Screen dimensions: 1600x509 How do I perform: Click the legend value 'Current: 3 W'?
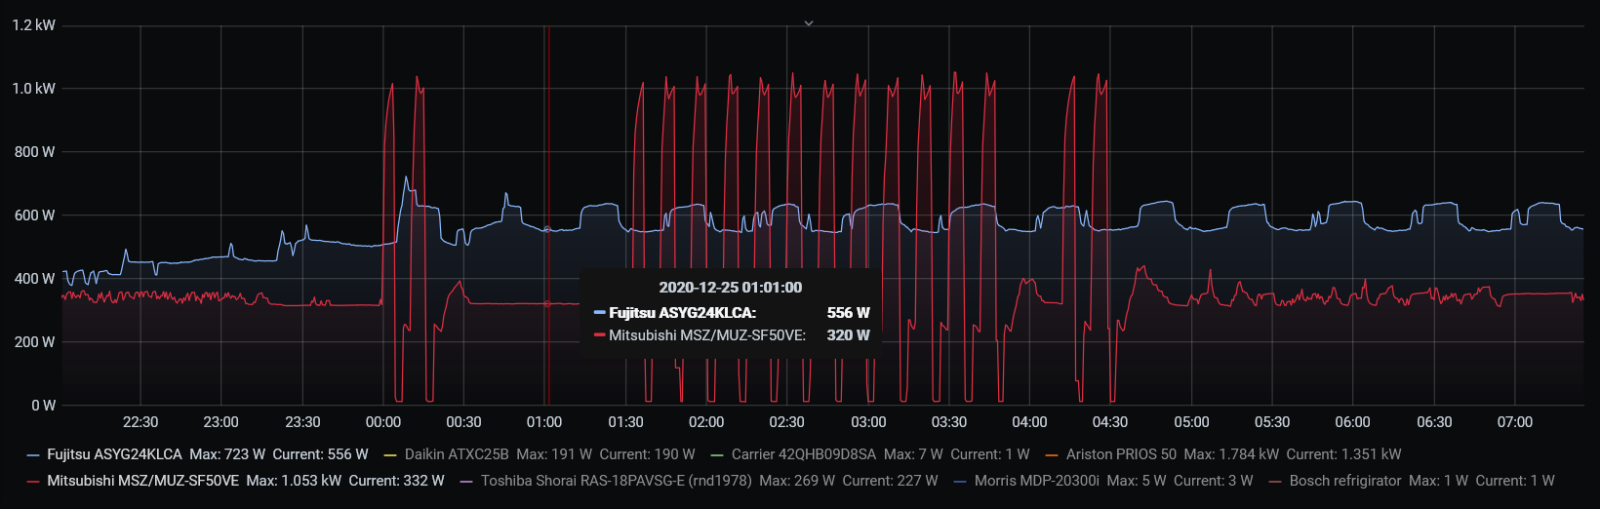click(x=1213, y=481)
